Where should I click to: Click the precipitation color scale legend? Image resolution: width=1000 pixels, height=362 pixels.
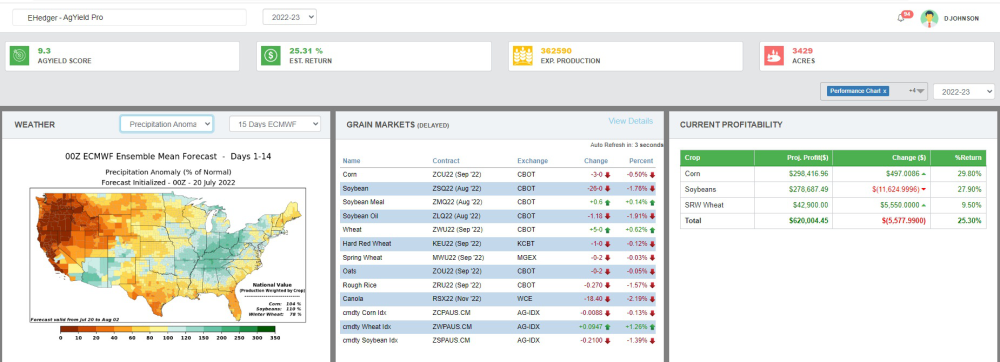(x=168, y=332)
